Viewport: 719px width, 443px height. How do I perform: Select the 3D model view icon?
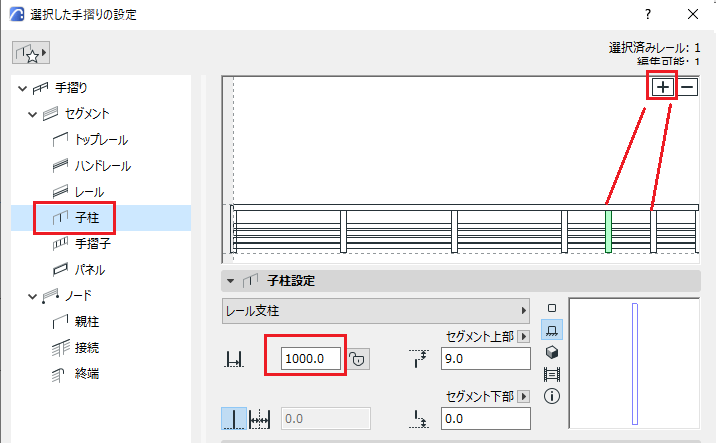(552, 352)
